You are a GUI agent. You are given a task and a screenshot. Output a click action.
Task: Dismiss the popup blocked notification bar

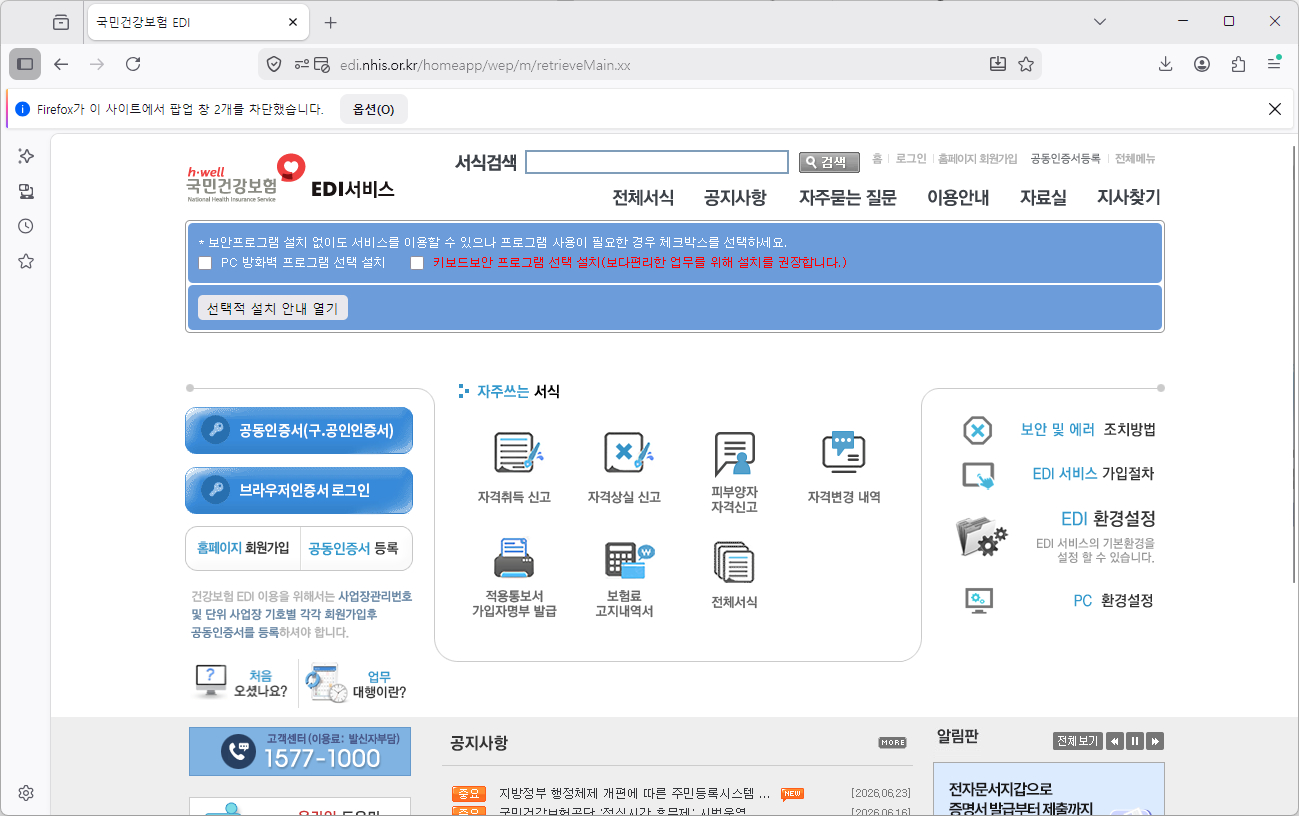tap(1275, 109)
